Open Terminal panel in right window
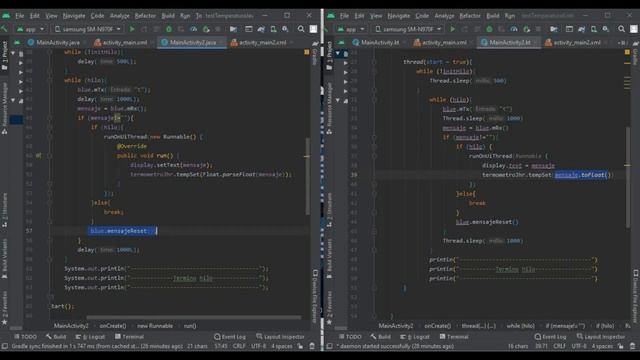 click(454, 337)
